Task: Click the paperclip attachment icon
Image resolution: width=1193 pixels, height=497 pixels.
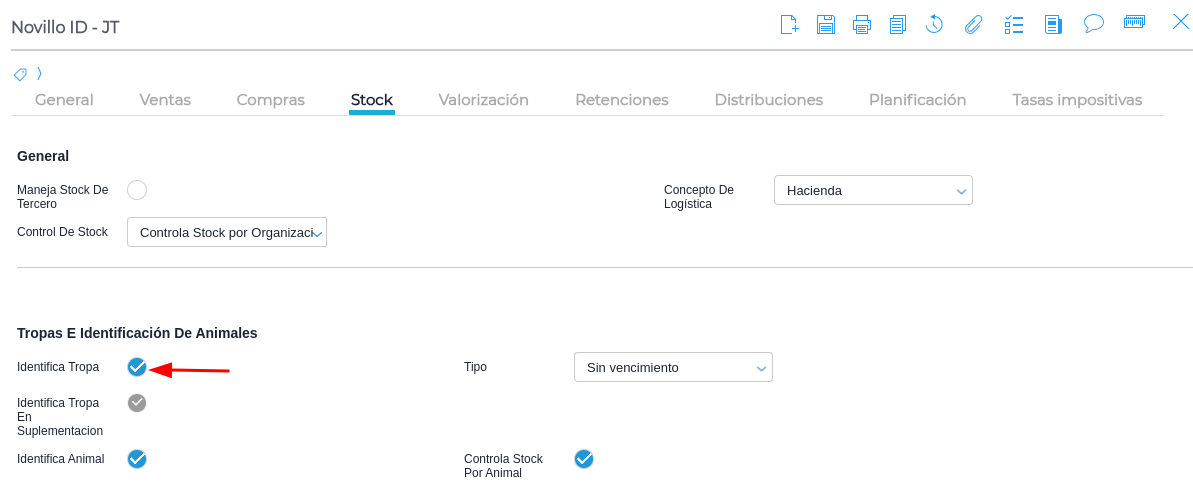Action: click(973, 24)
